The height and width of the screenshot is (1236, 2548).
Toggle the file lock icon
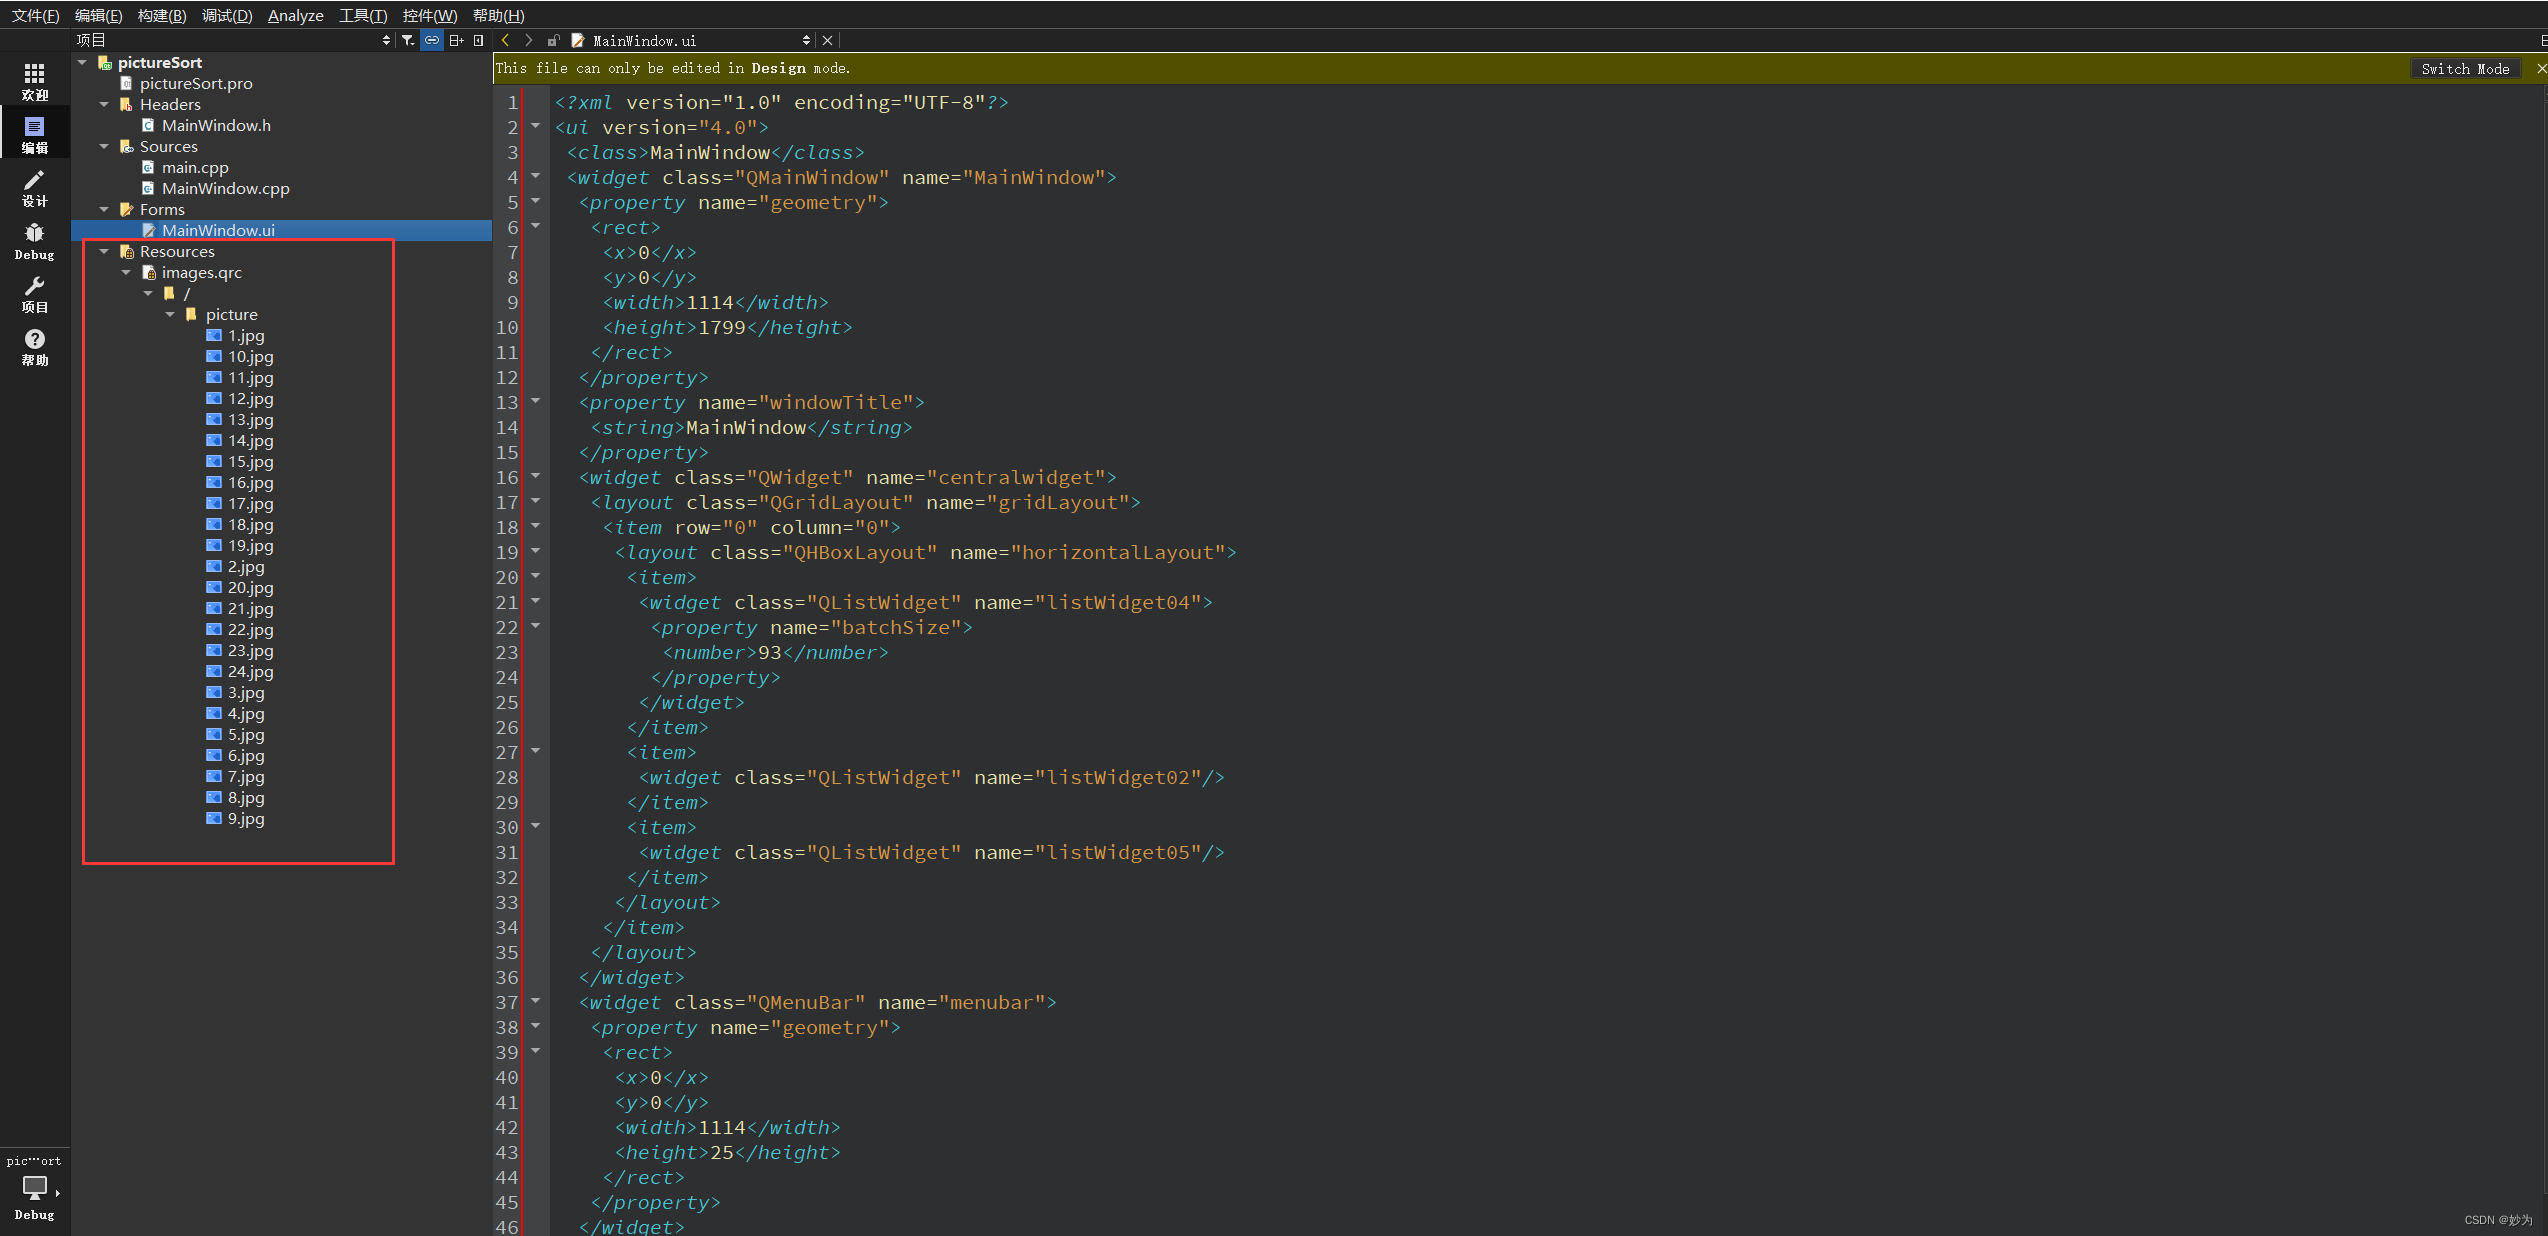553,40
